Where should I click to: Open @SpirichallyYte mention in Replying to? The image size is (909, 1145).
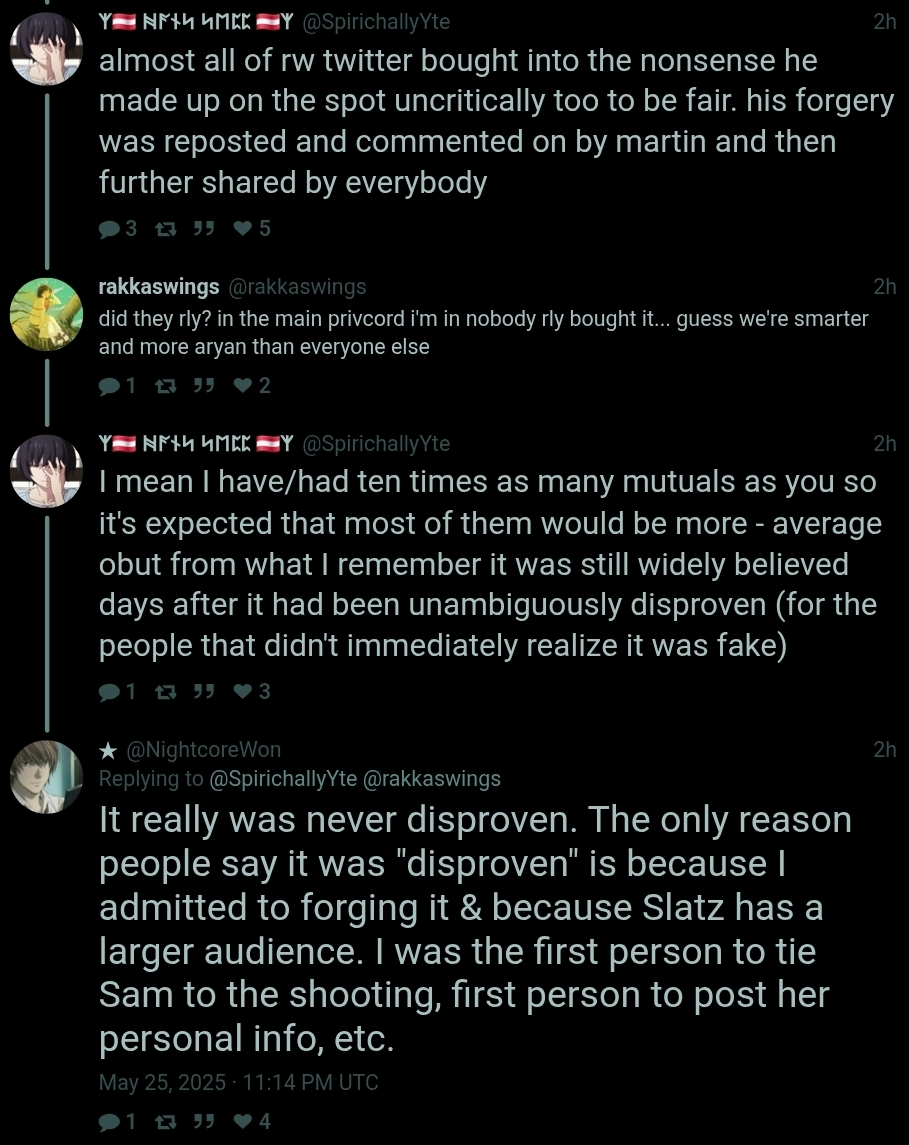[283, 779]
